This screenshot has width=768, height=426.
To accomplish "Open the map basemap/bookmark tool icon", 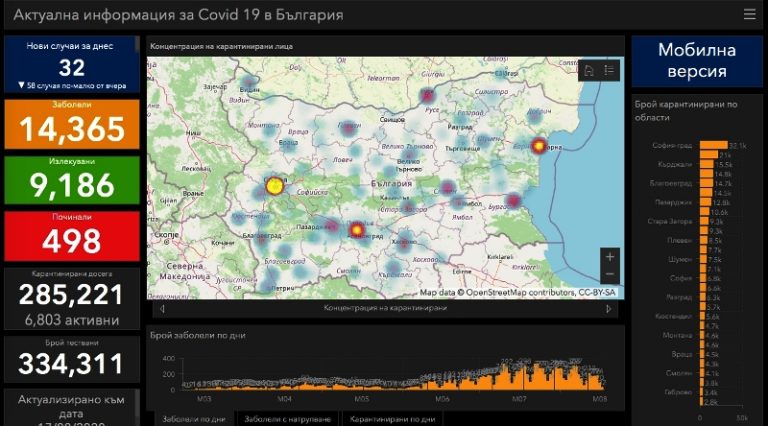I will point(589,71).
